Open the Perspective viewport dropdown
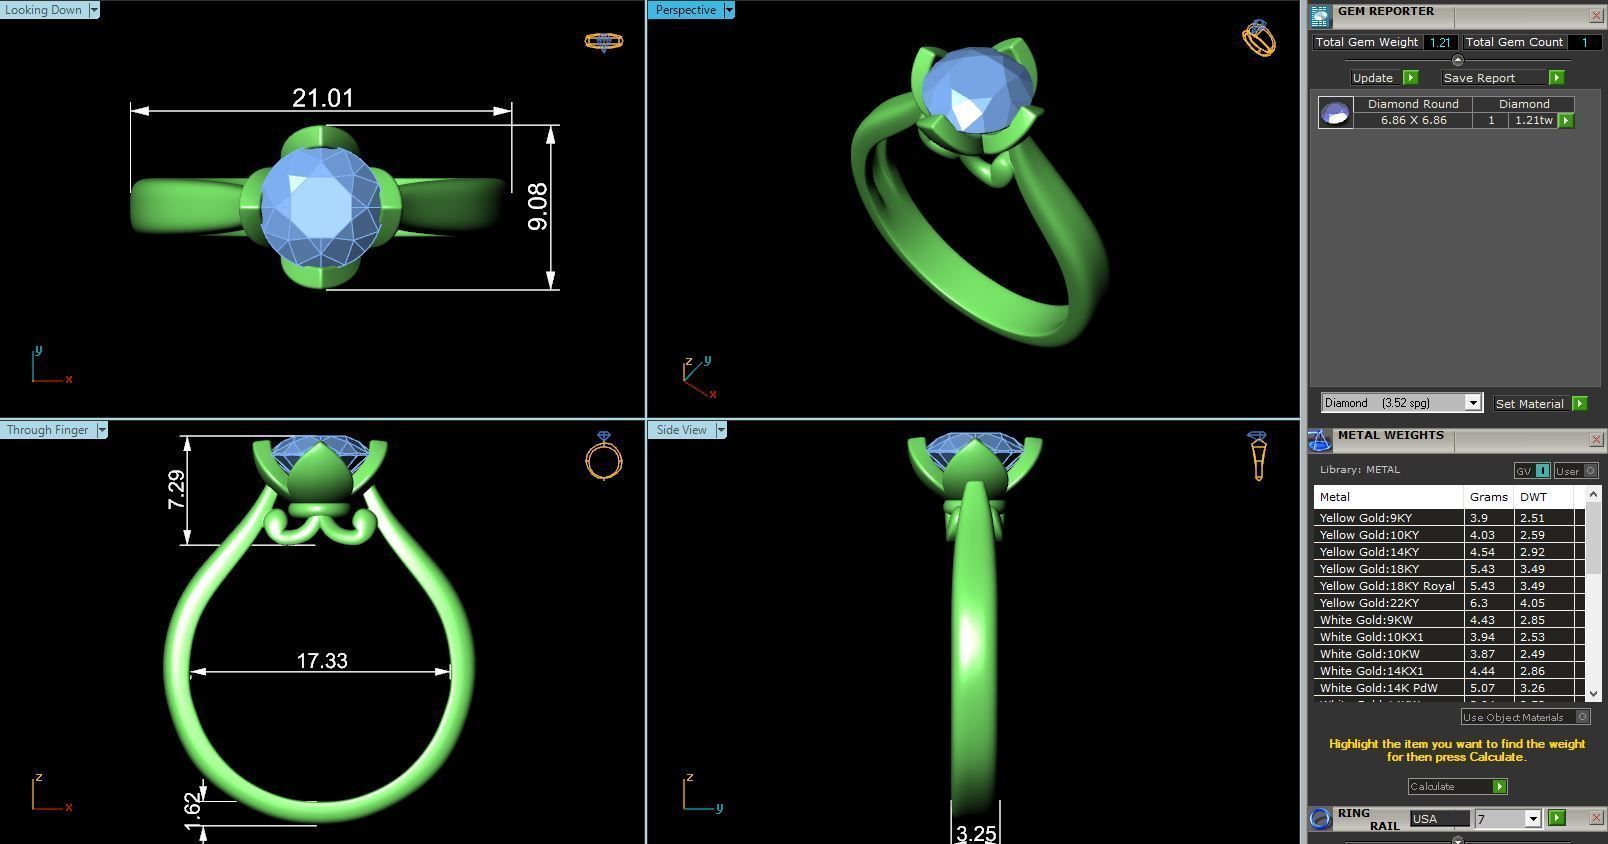 pos(729,10)
